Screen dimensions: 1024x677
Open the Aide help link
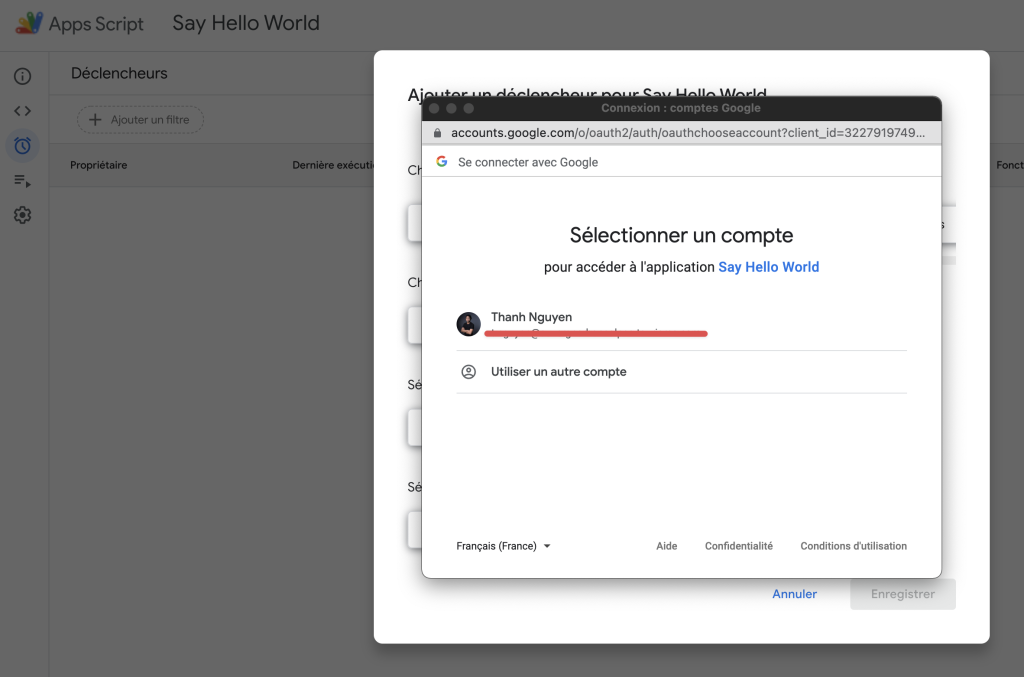(x=666, y=546)
